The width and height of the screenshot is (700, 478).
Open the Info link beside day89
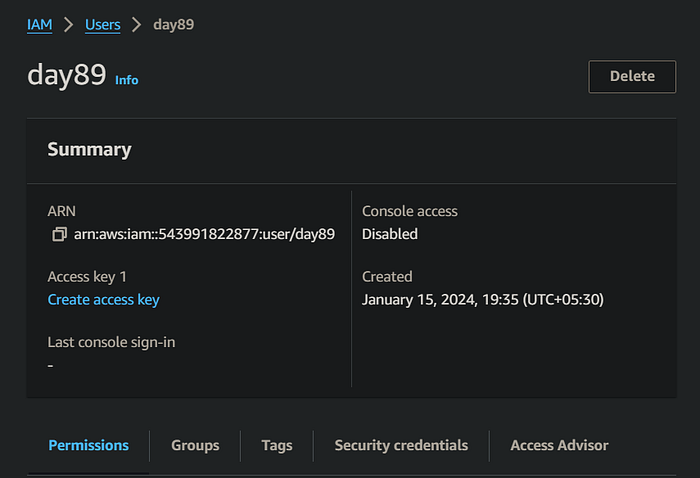[126, 80]
